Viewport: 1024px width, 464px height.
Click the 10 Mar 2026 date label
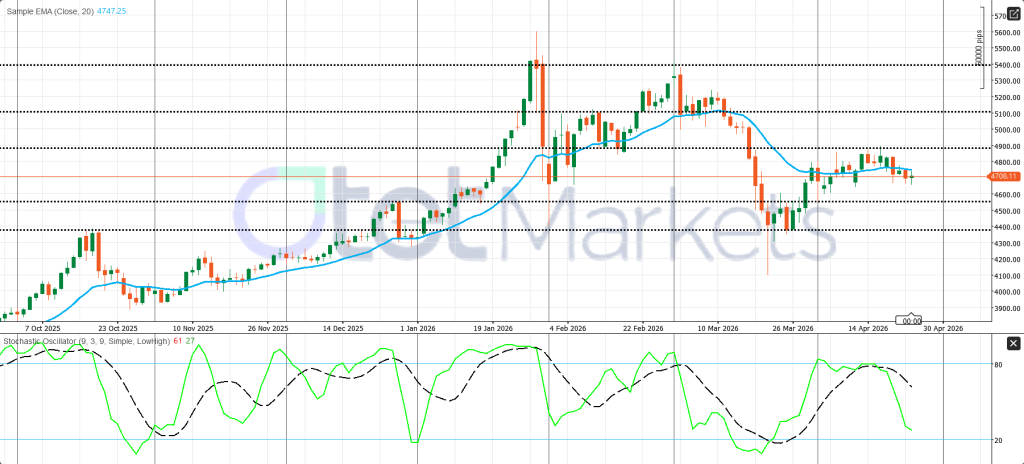718,328
